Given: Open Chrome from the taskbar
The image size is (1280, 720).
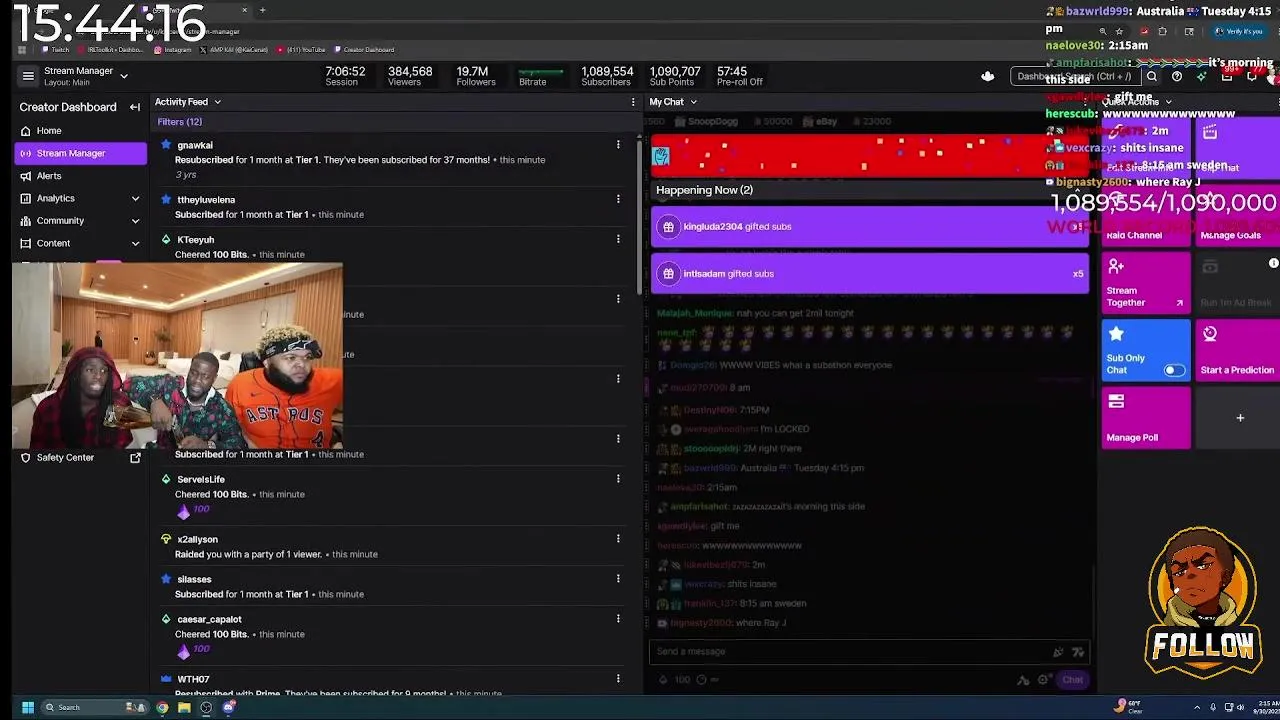Looking at the screenshot, I should 162,708.
